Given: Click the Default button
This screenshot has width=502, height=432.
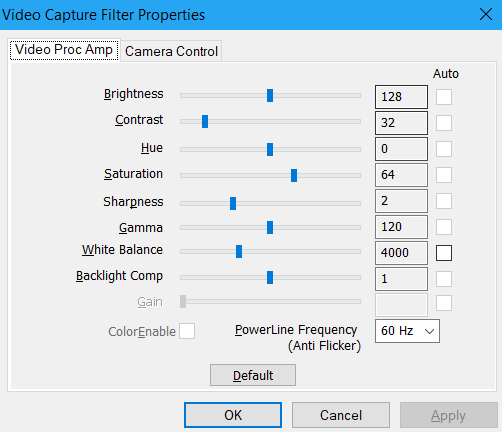Looking at the screenshot, I should 253,375.
